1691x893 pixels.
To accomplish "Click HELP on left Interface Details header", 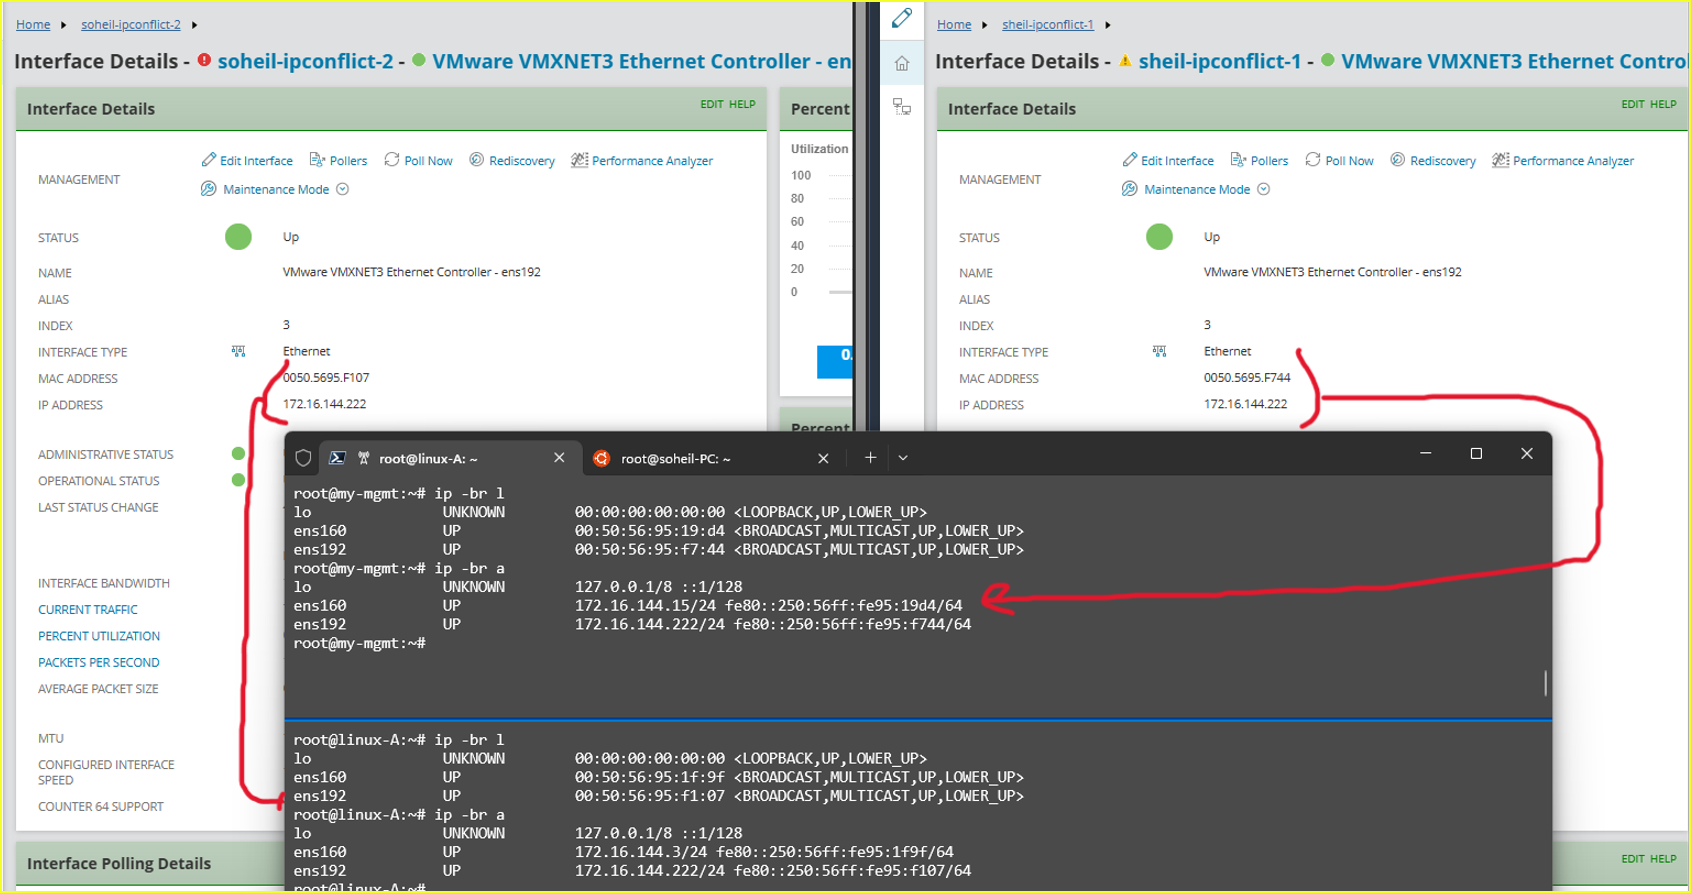I will pyautogui.click(x=742, y=104).
